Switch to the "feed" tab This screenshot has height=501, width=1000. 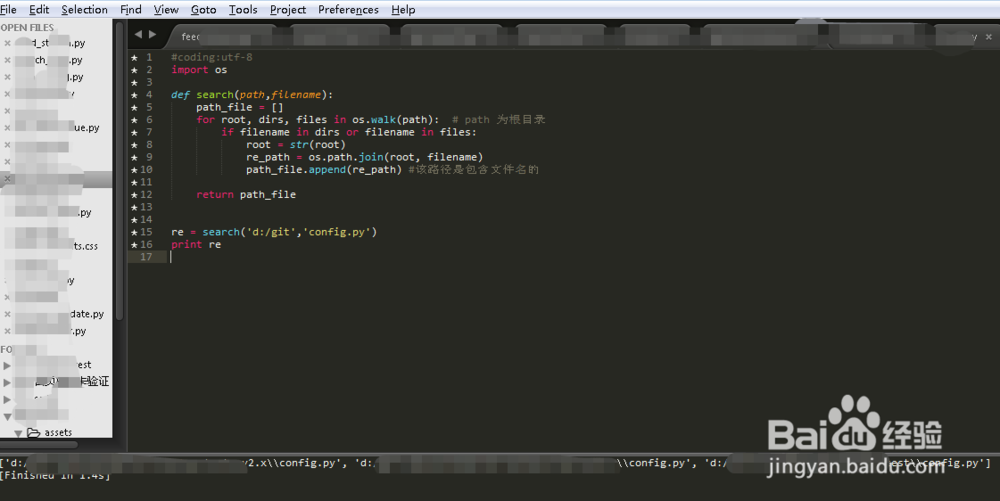[223, 37]
